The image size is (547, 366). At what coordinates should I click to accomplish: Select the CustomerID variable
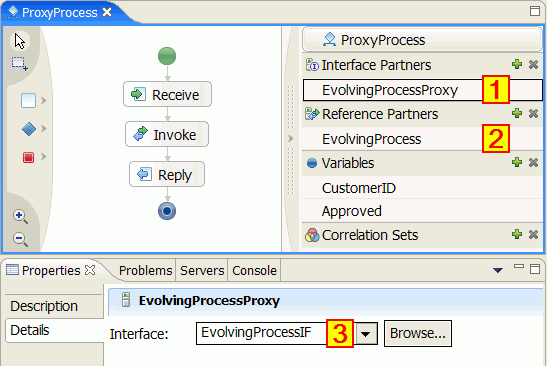tap(422, 188)
